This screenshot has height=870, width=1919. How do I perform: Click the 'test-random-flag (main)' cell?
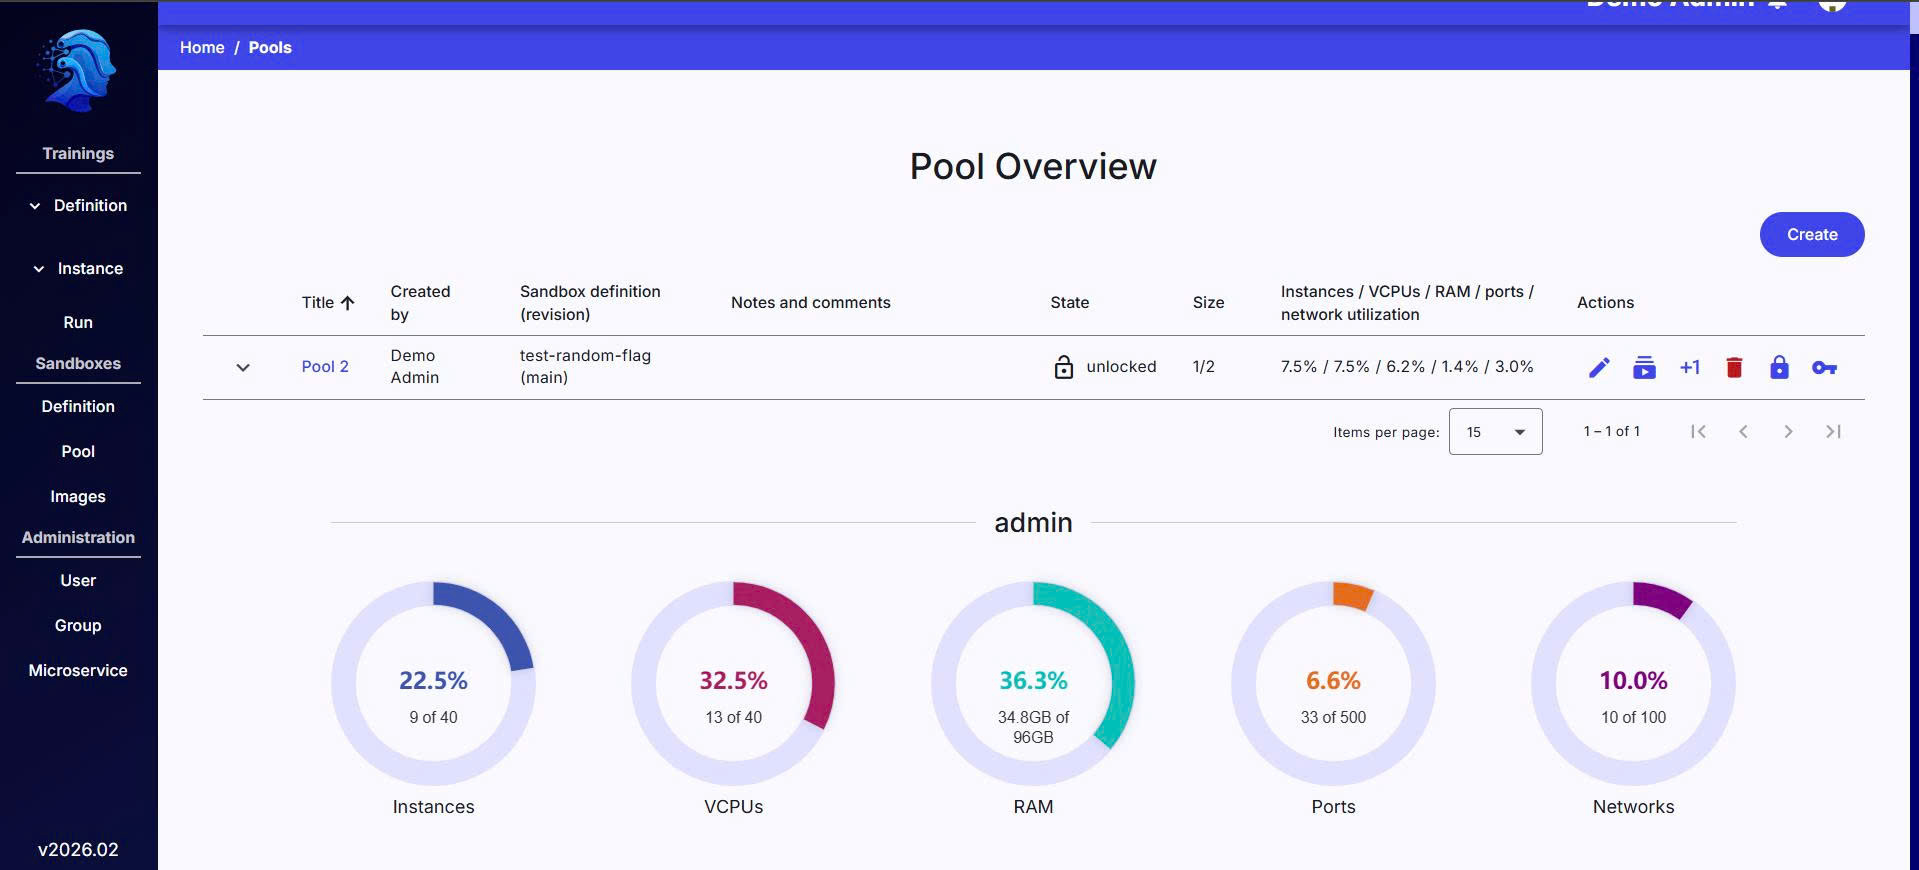[x=585, y=367]
